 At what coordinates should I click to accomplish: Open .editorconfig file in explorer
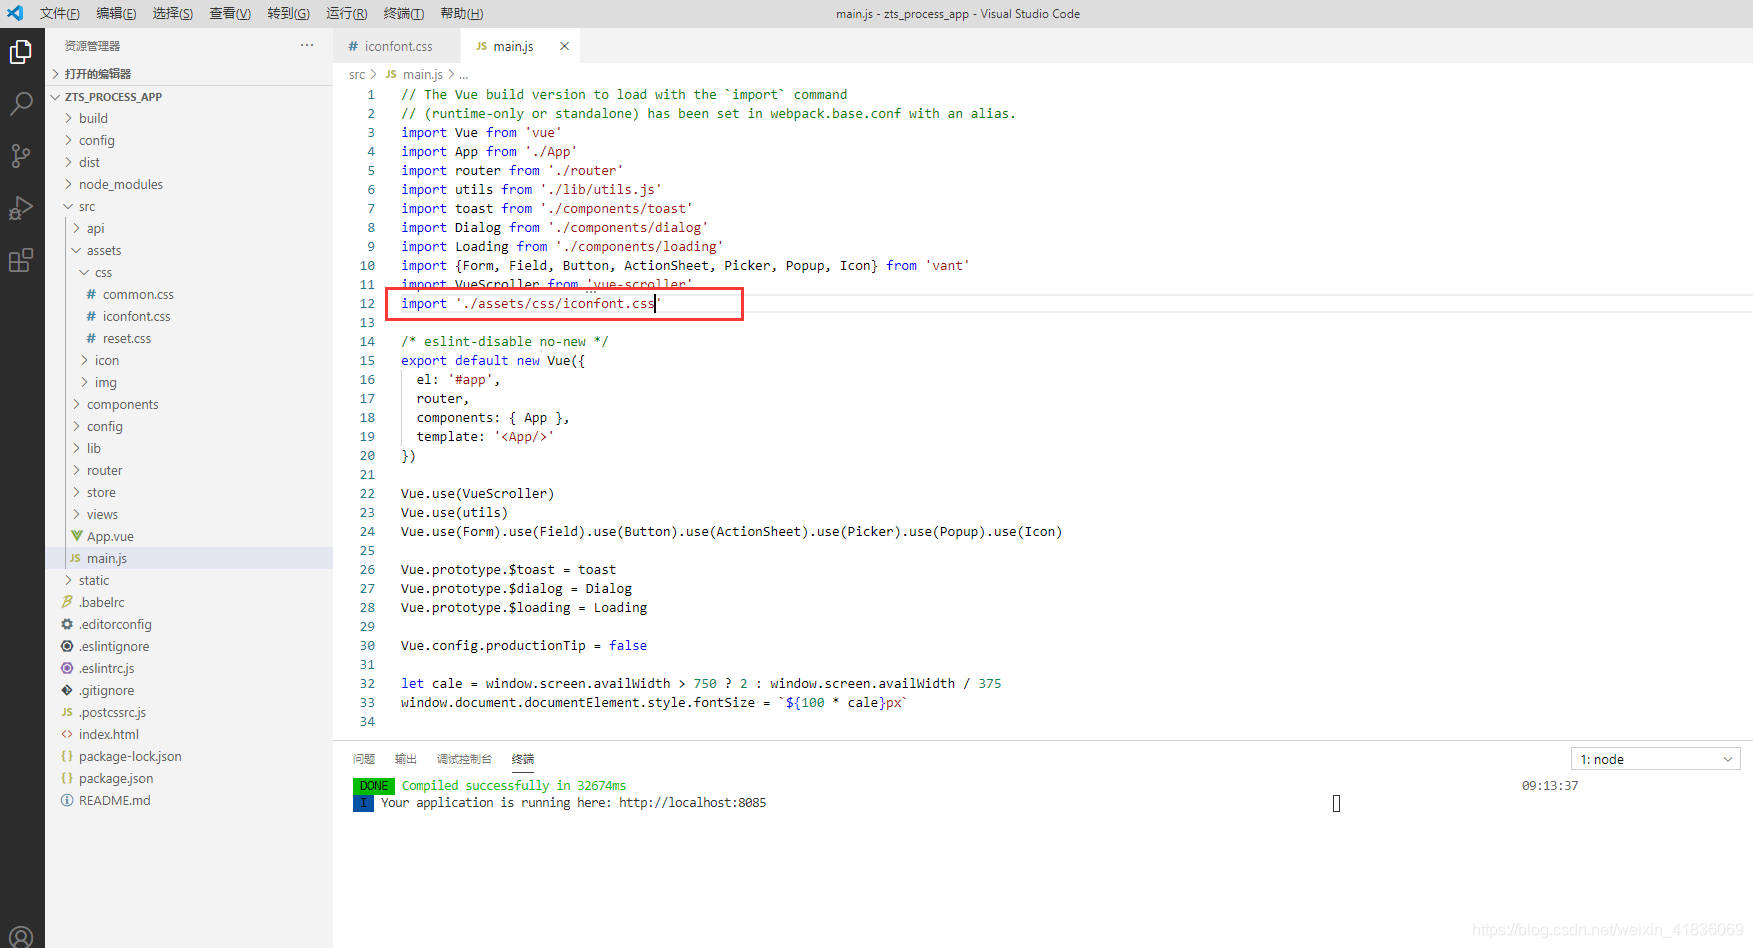tap(115, 624)
